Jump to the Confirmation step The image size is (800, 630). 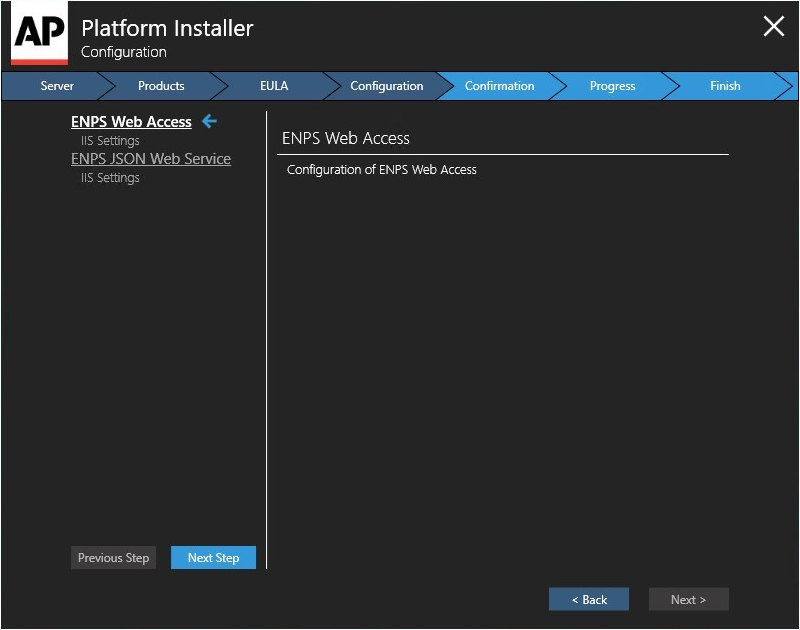coord(499,86)
